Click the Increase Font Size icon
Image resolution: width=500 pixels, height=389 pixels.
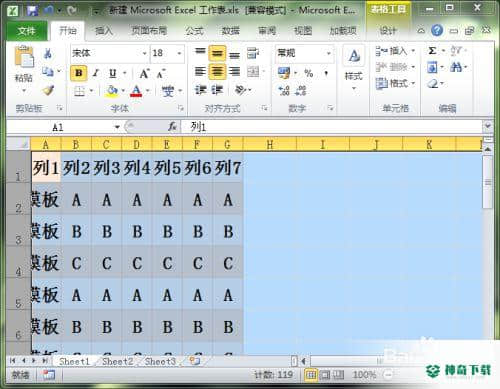[x=144, y=73]
